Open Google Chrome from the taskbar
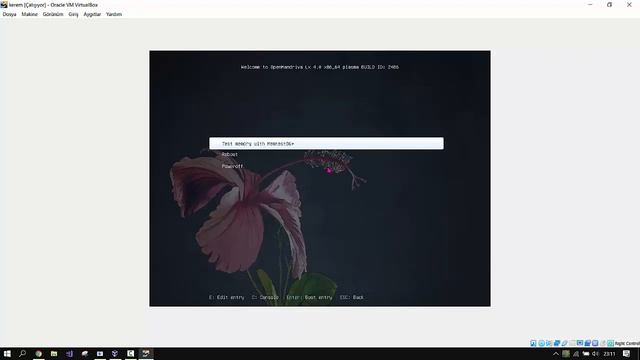The image size is (640, 360). [x=38, y=353]
